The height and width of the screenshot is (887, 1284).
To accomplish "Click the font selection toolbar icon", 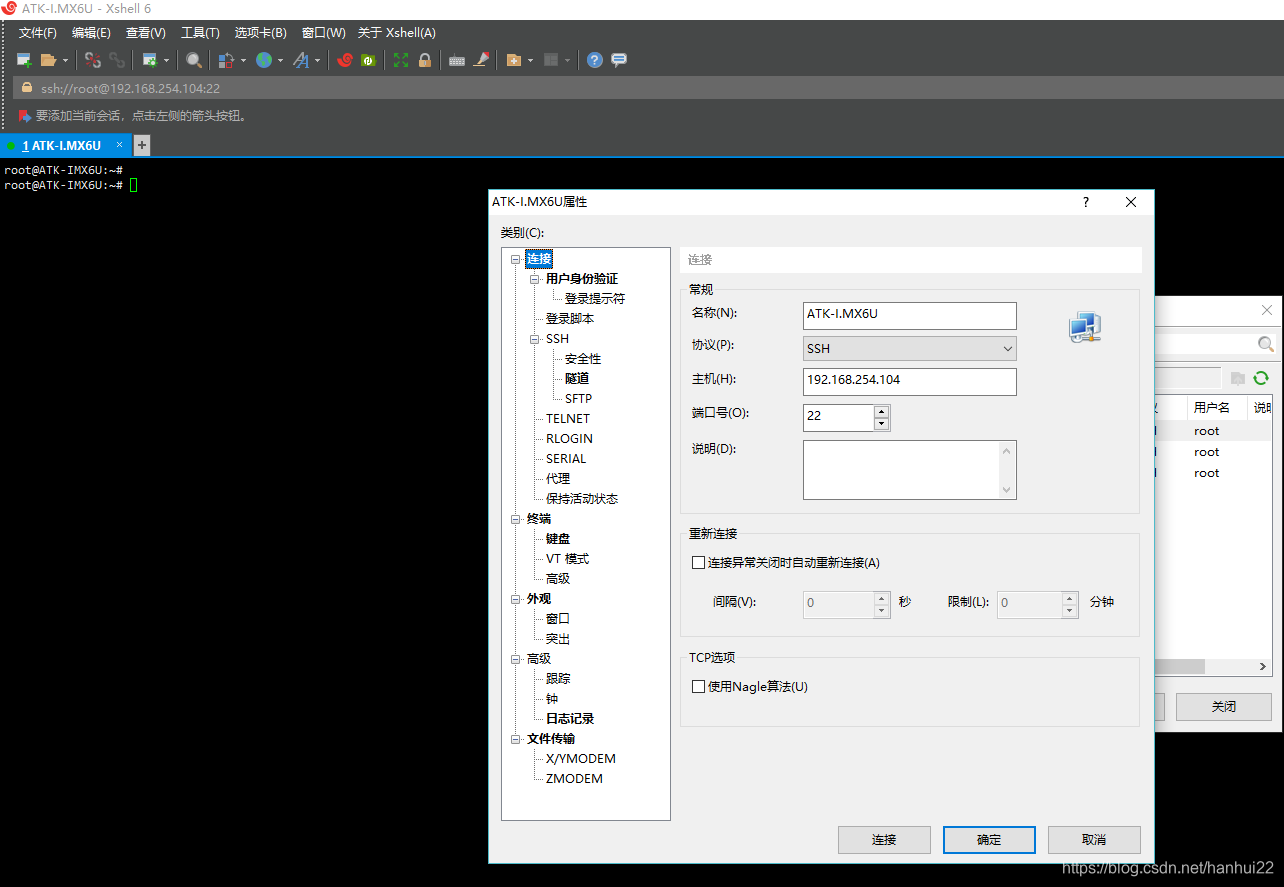I will pos(302,60).
